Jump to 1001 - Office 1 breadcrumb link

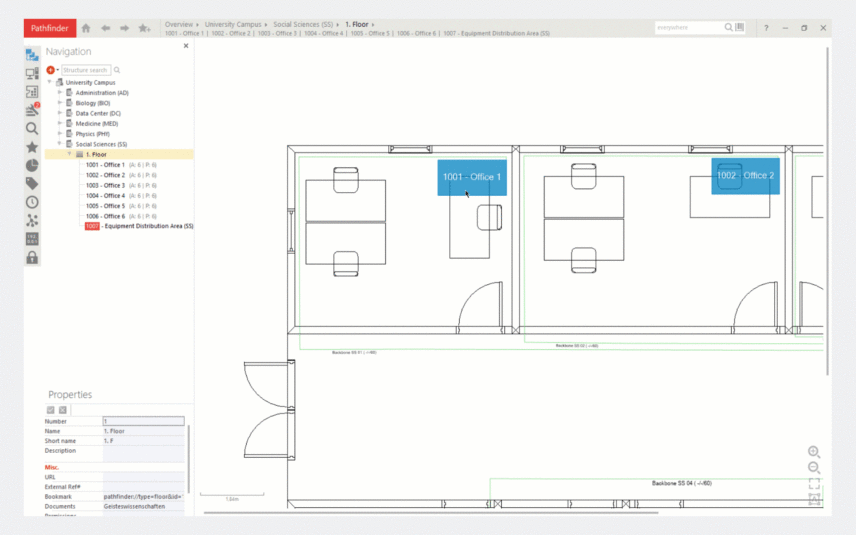pos(184,33)
